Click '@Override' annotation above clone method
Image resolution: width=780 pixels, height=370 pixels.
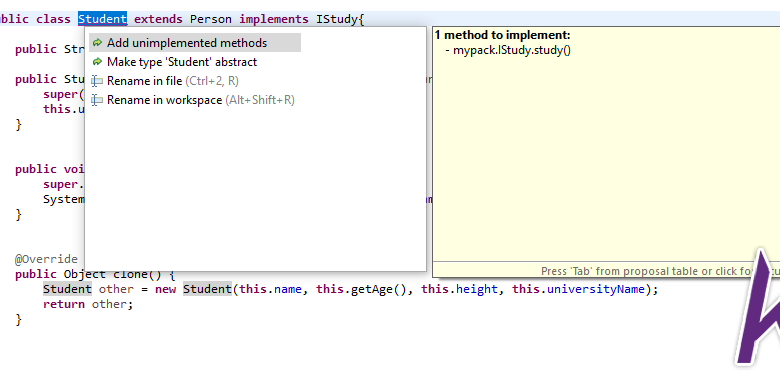(46, 259)
